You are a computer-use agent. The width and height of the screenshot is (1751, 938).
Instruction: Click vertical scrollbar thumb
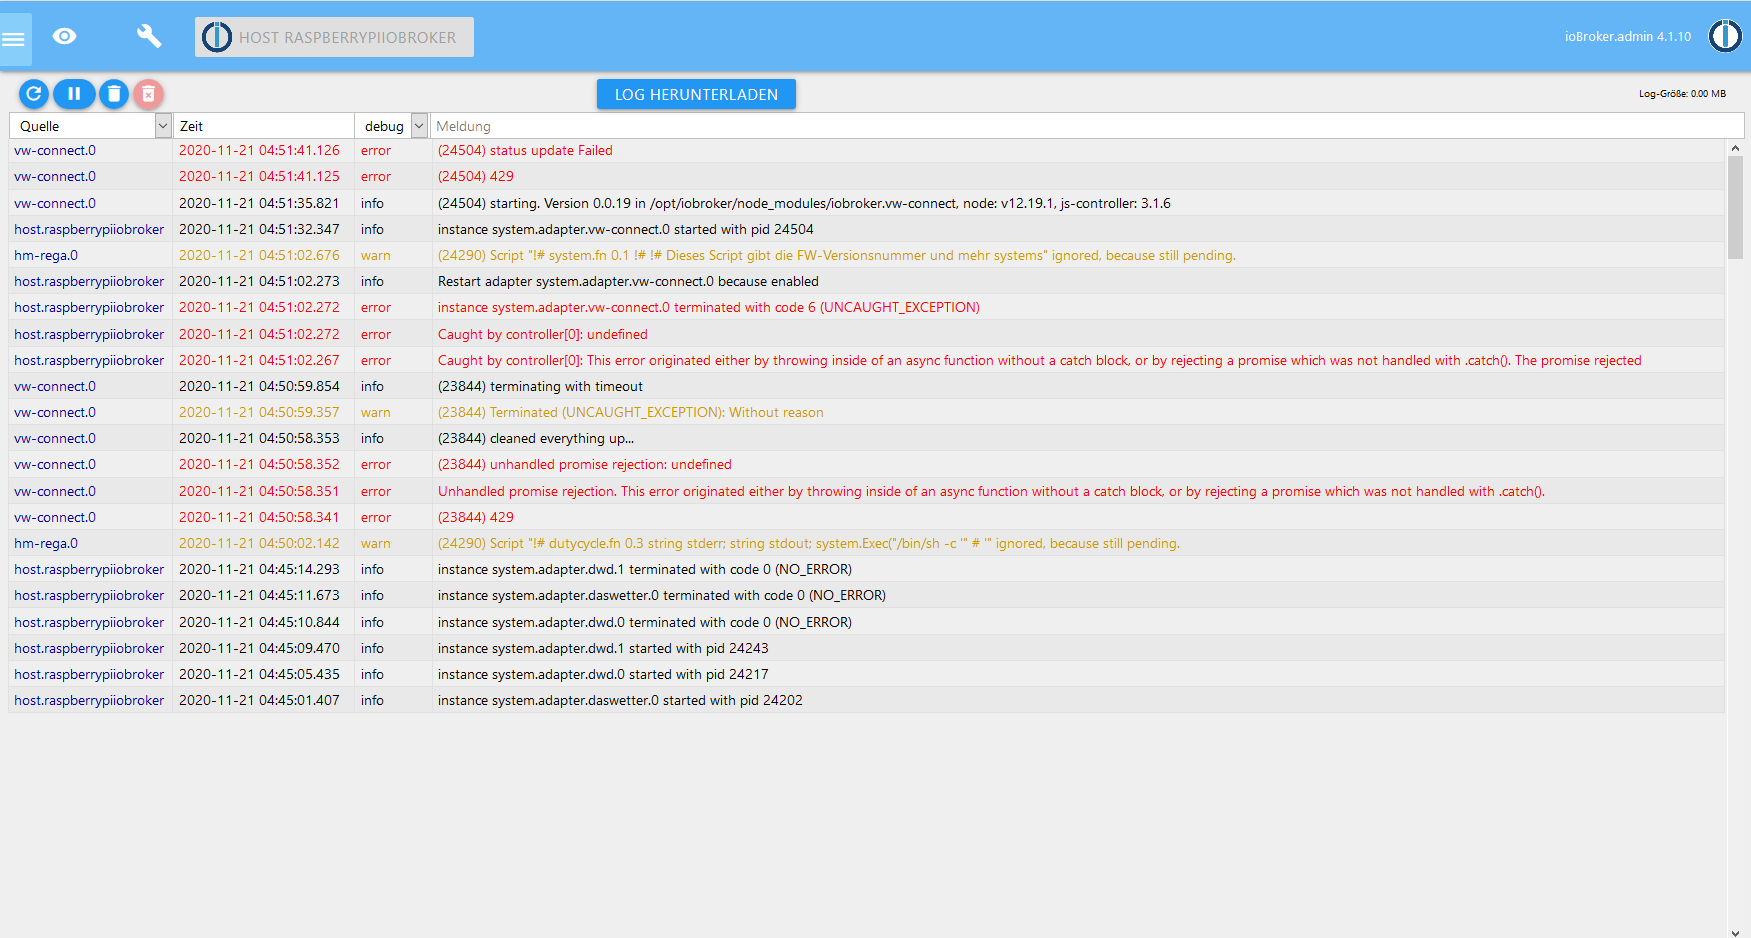(1735, 207)
